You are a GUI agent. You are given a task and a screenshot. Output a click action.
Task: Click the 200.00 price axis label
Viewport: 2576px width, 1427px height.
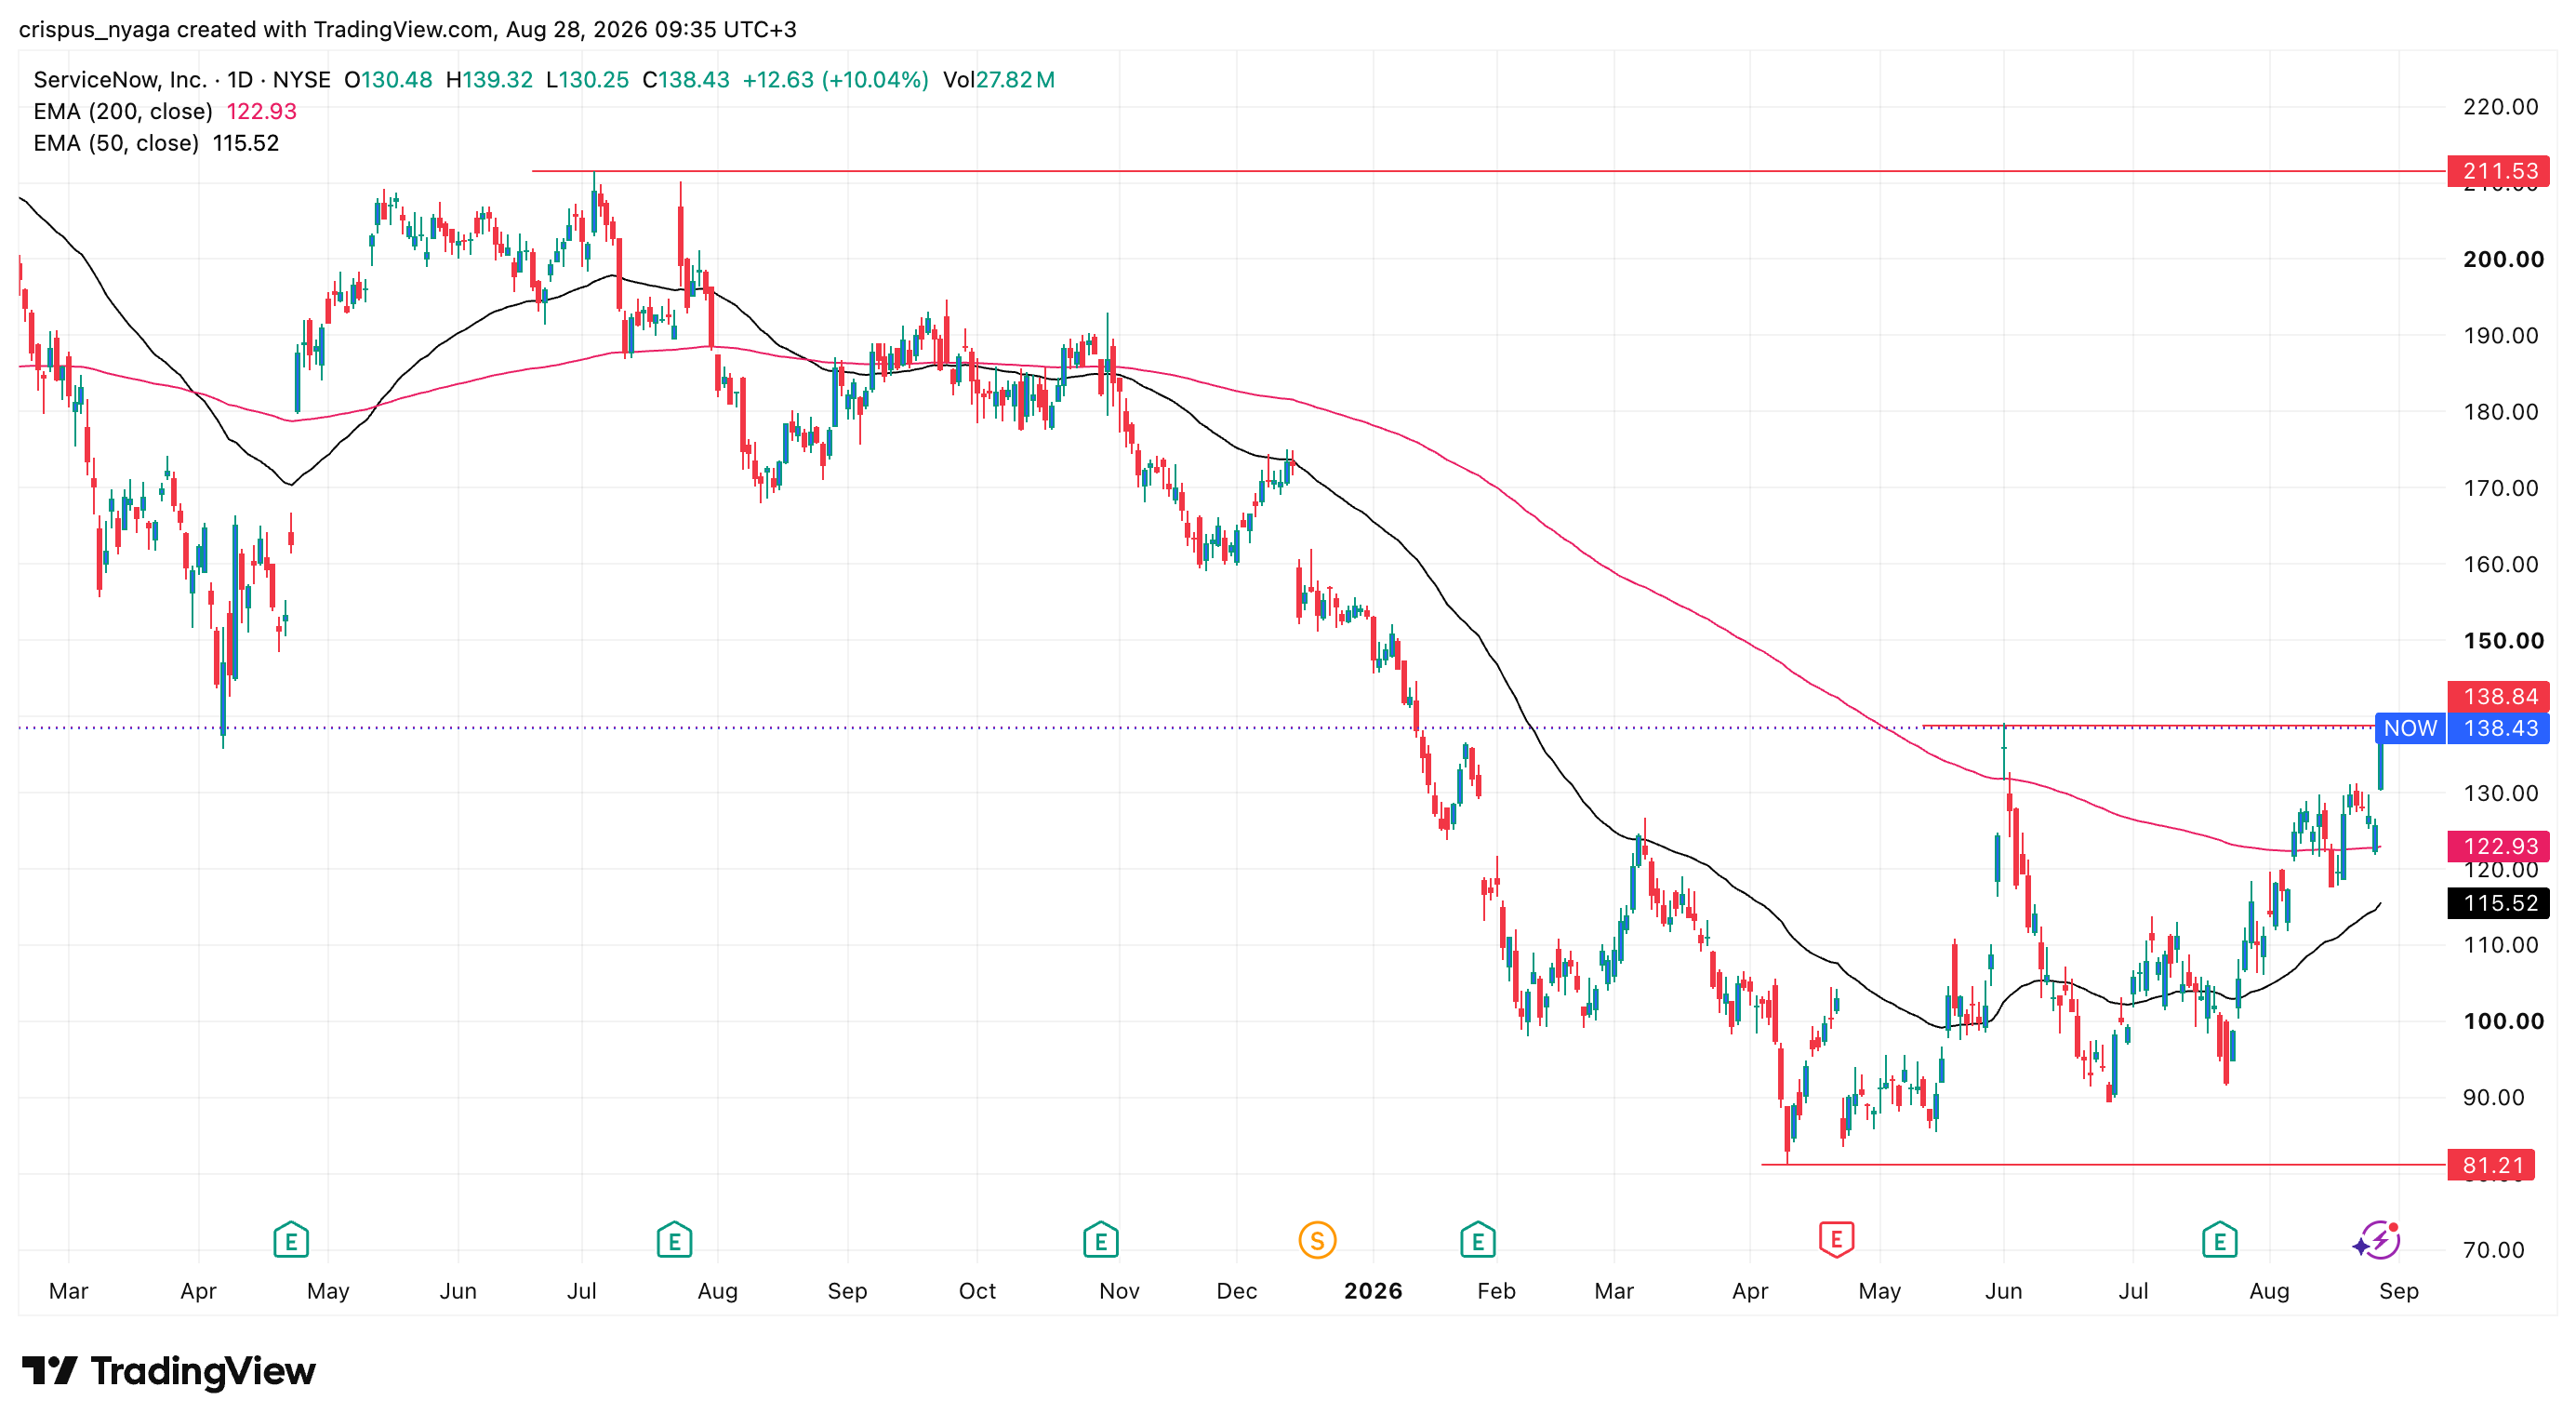[x=2503, y=260]
